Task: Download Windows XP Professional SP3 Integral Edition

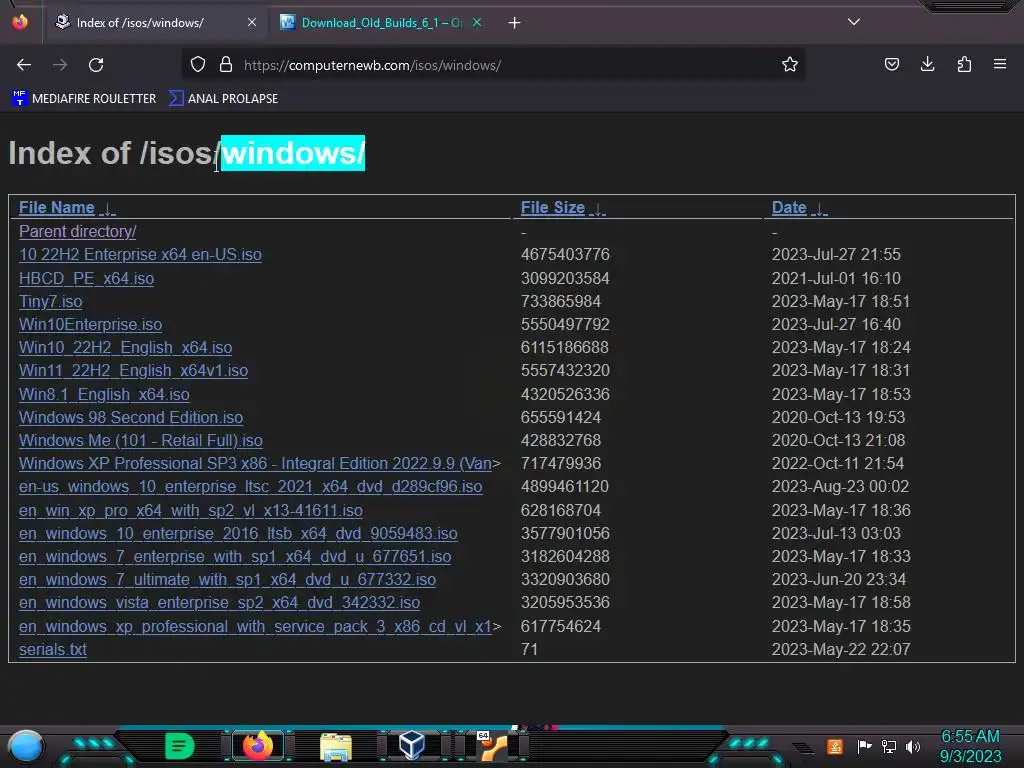Action: tap(255, 464)
